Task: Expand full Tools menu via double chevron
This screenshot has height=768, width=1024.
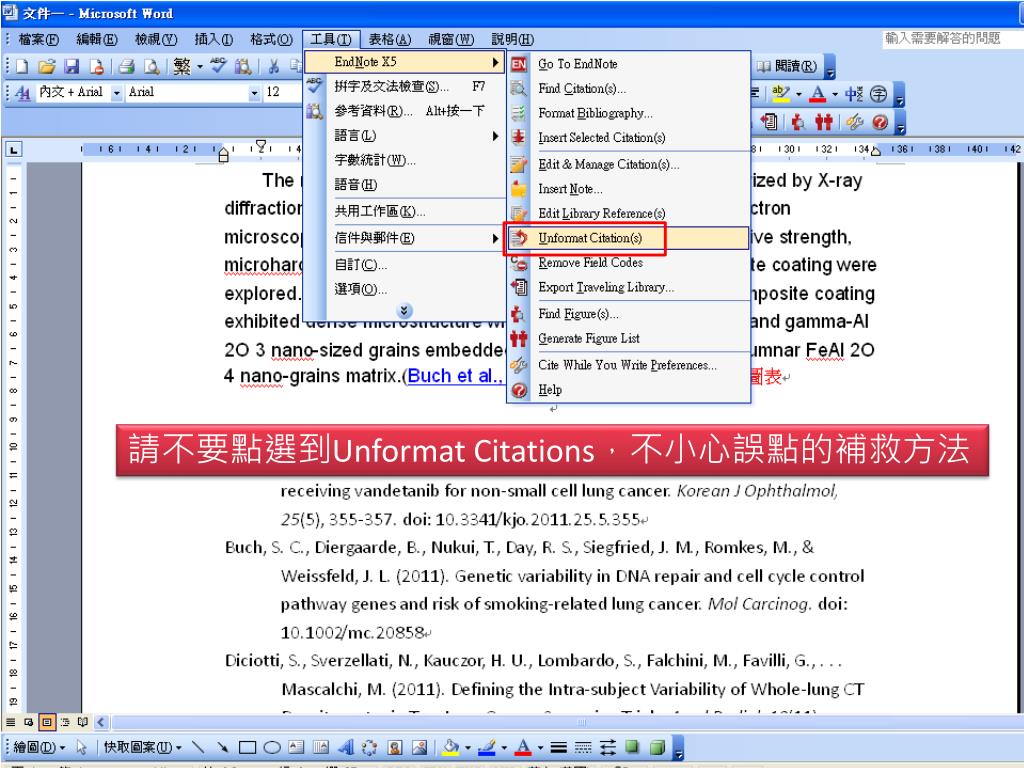Action: 404,311
